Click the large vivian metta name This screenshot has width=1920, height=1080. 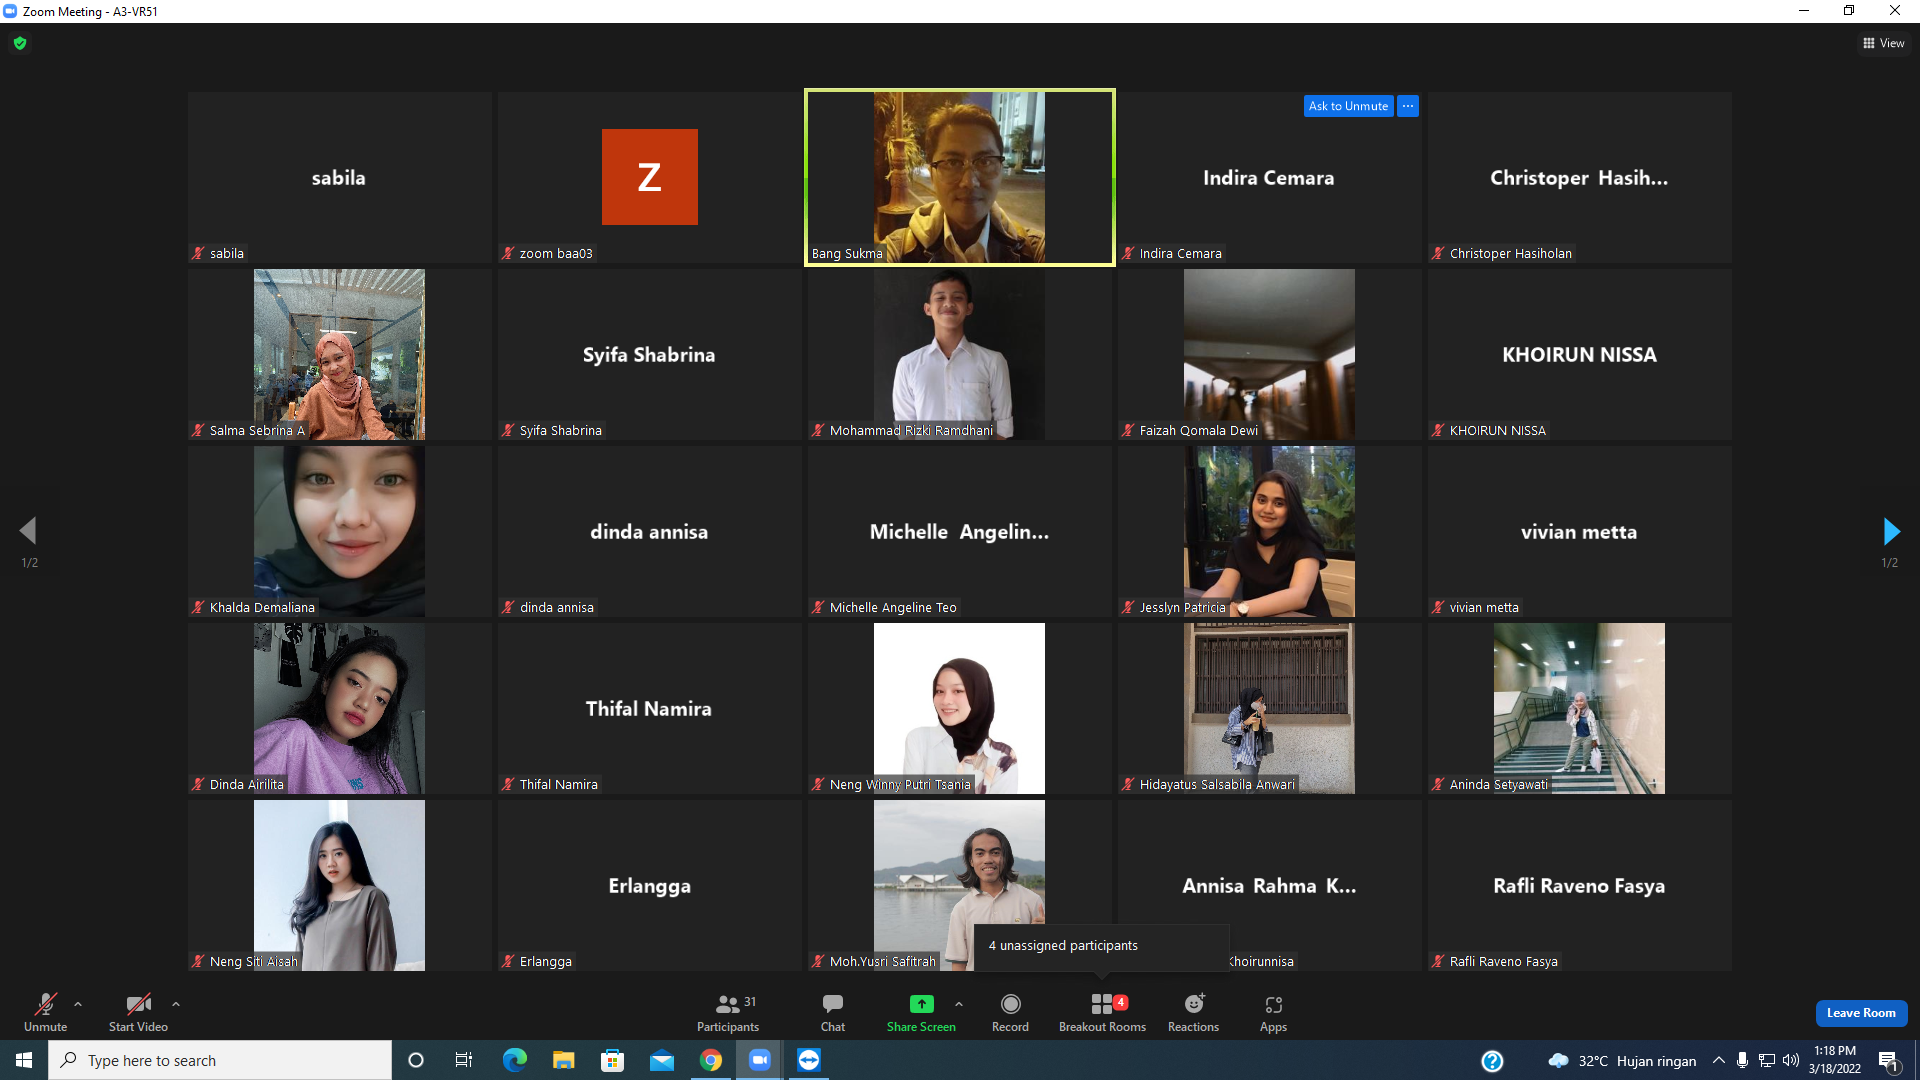pyautogui.click(x=1579, y=532)
